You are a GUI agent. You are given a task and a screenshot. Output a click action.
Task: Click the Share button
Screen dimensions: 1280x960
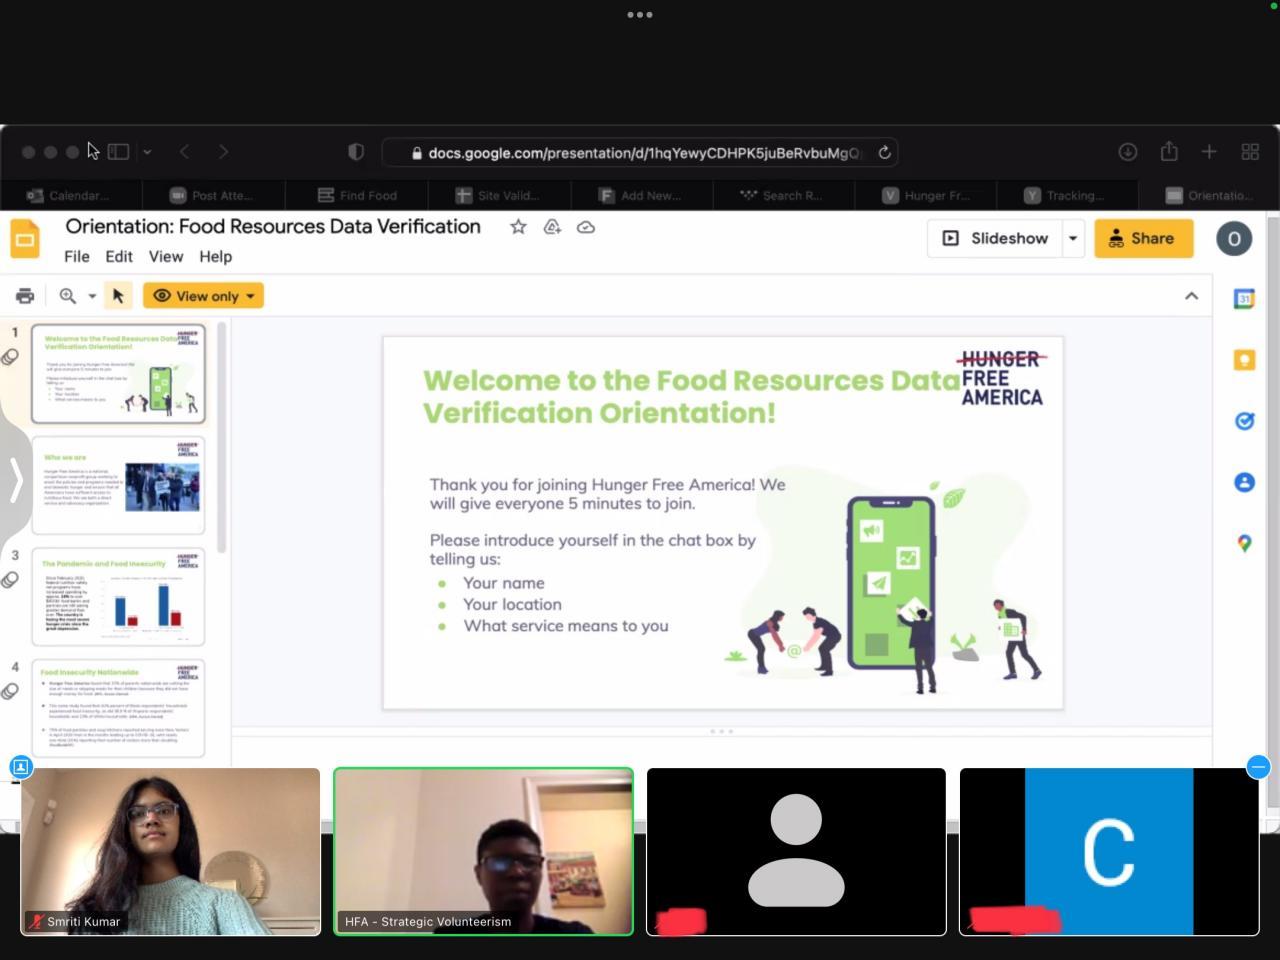(1143, 239)
